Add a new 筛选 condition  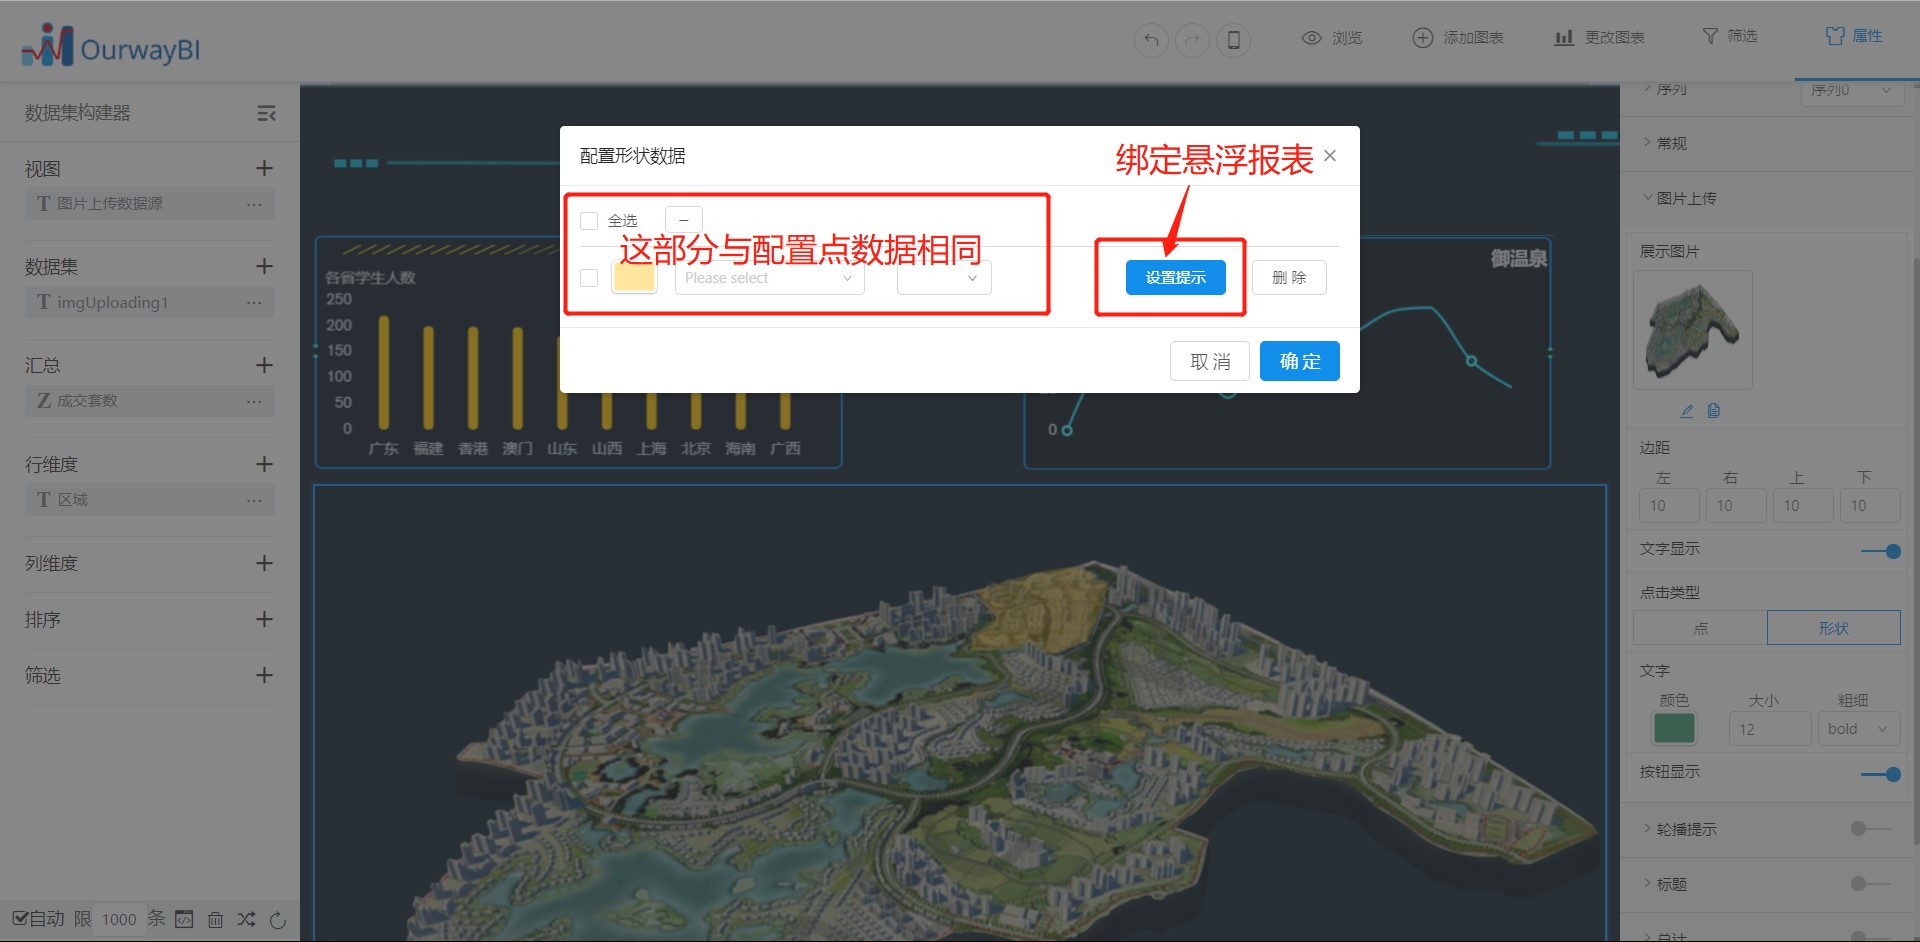pyautogui.click(x=264, y=675)
